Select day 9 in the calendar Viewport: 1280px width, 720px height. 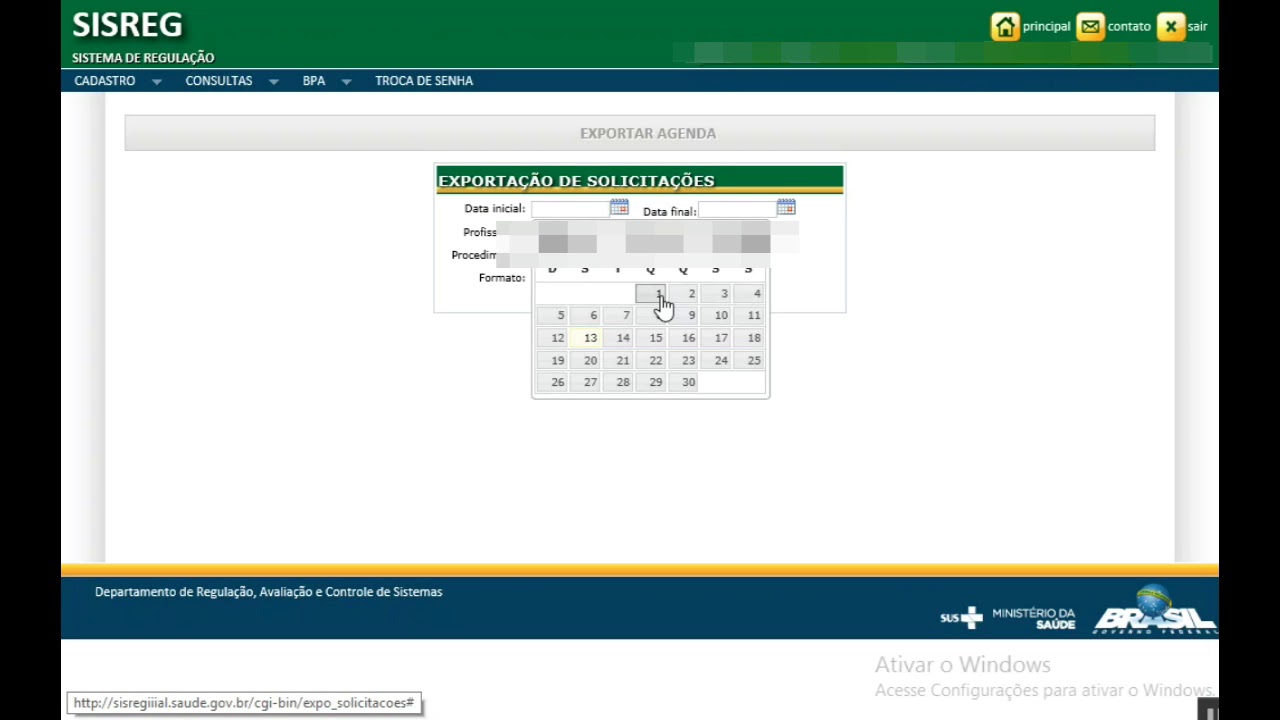point(683,315)
